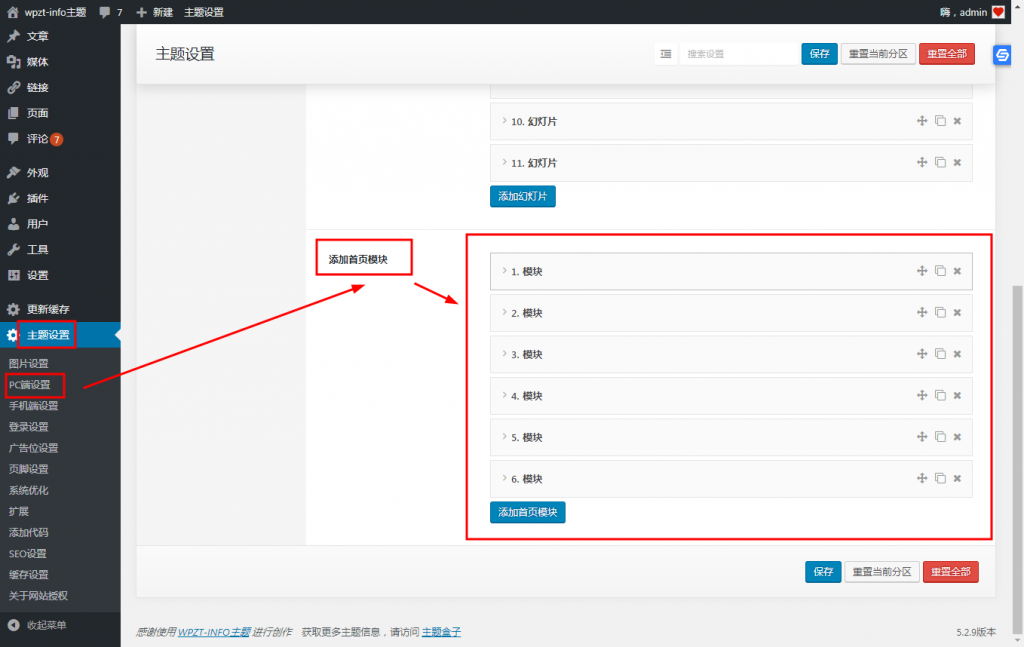Open the 主题盒子 footer link
This screenshot has width=1024, height=647.
pyautogui.click(x=441, y=632)
